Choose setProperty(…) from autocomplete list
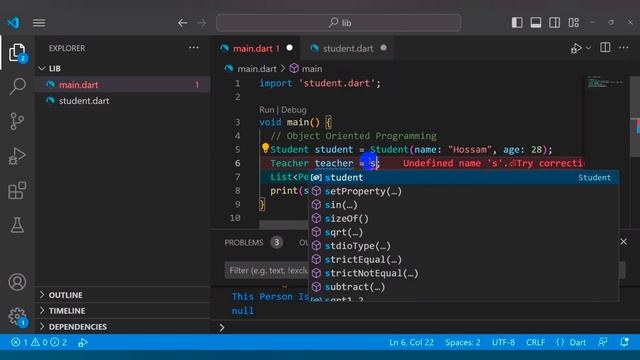This screenshot has height=360, width=640. coord(464,191)
